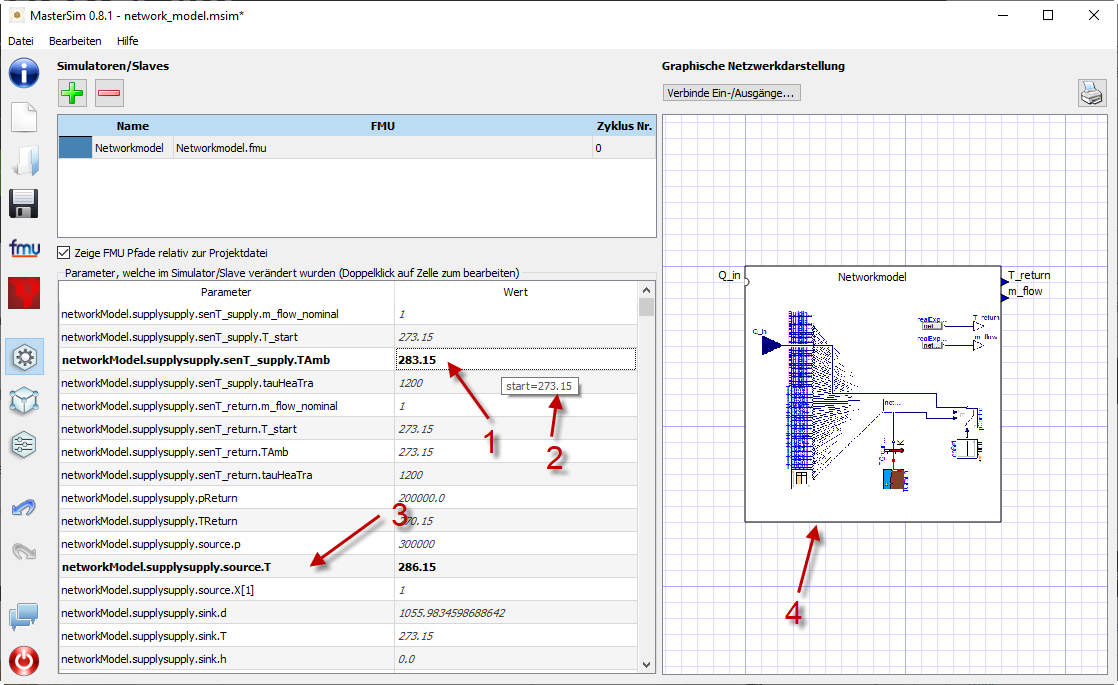Click cycle number cell '0'
This screenshot has height=685, width=1118.
pyautogui.click(x=624, y=148)
